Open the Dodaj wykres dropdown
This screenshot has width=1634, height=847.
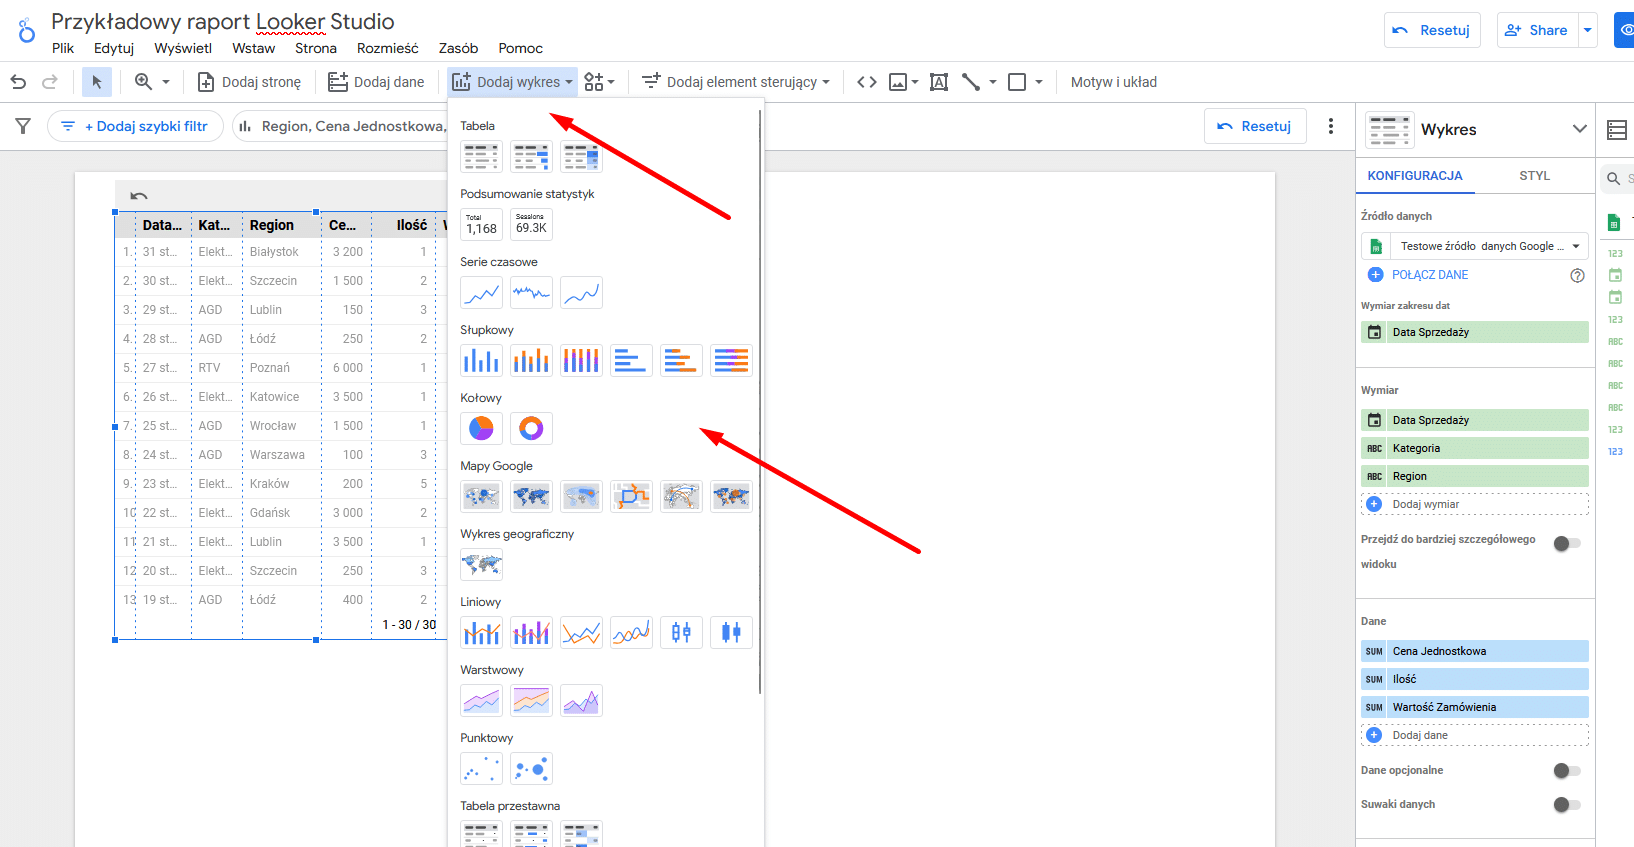(512, 82)
